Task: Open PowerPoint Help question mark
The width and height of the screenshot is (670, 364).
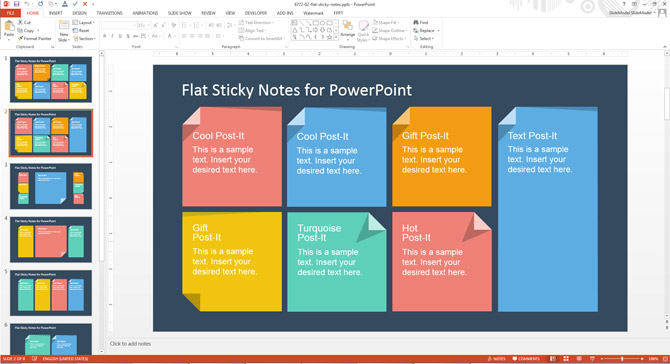Action: tap(624, 4)
